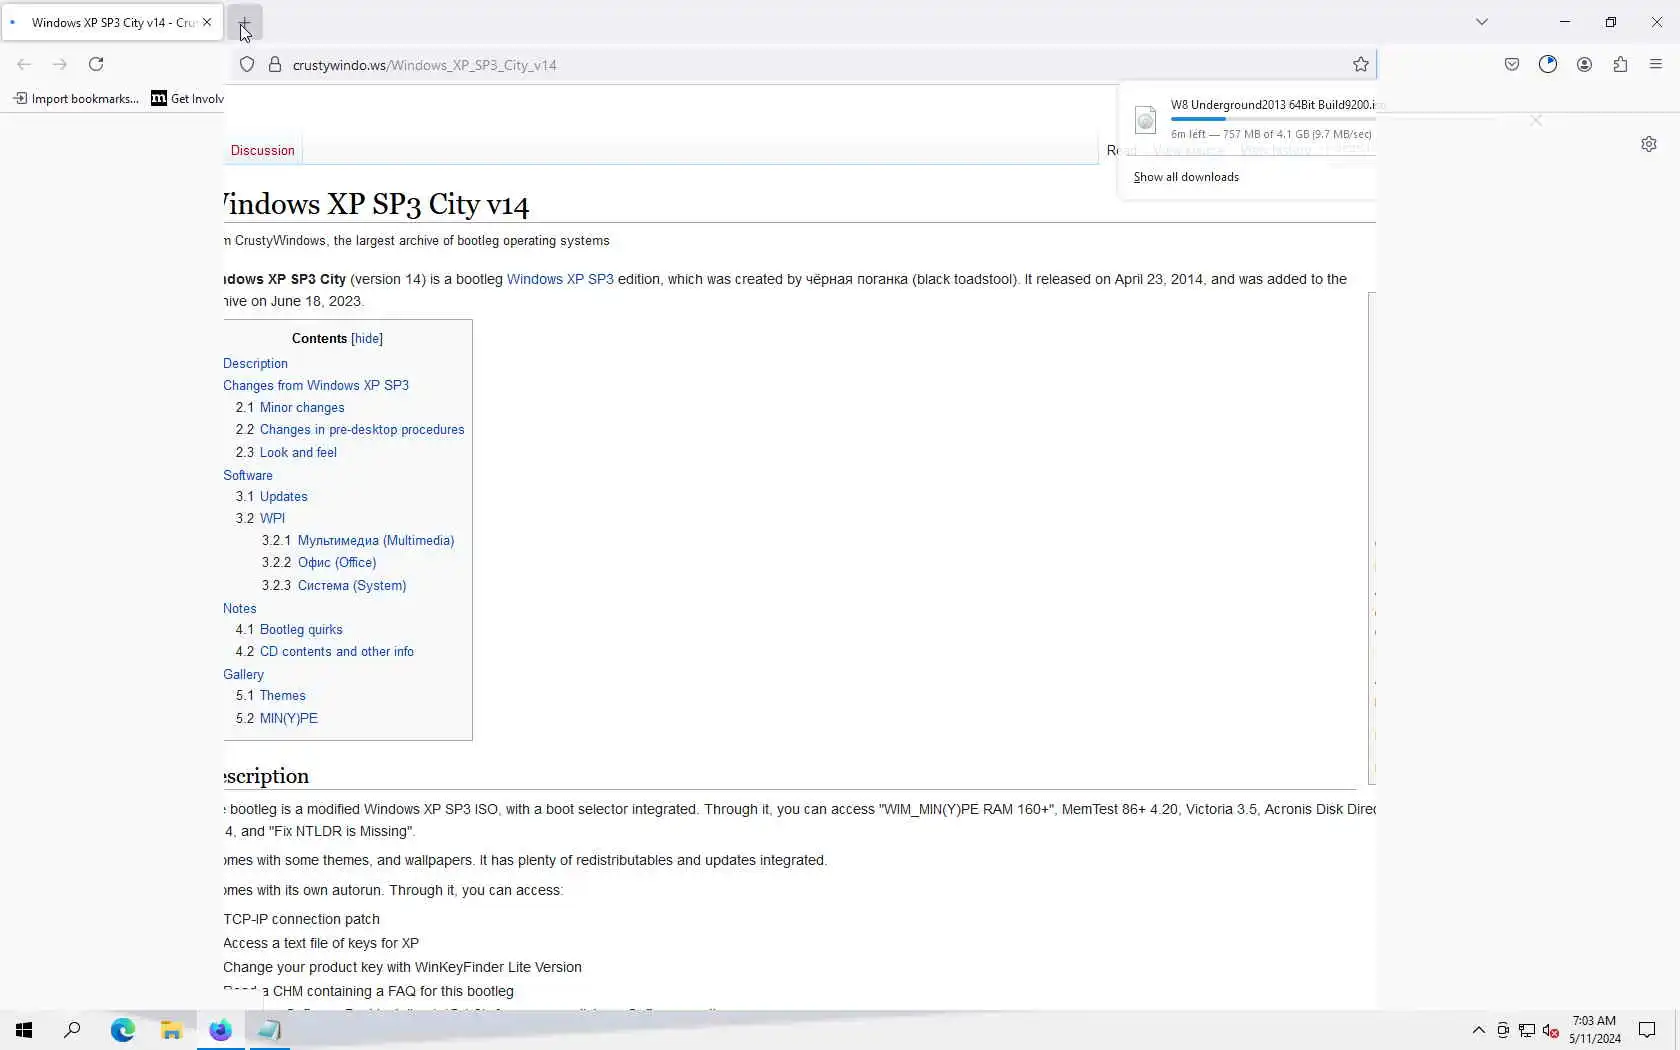Open a new browser tab
The height and width of the screenshot is (1050, 1680).
(x=244, y=22)
